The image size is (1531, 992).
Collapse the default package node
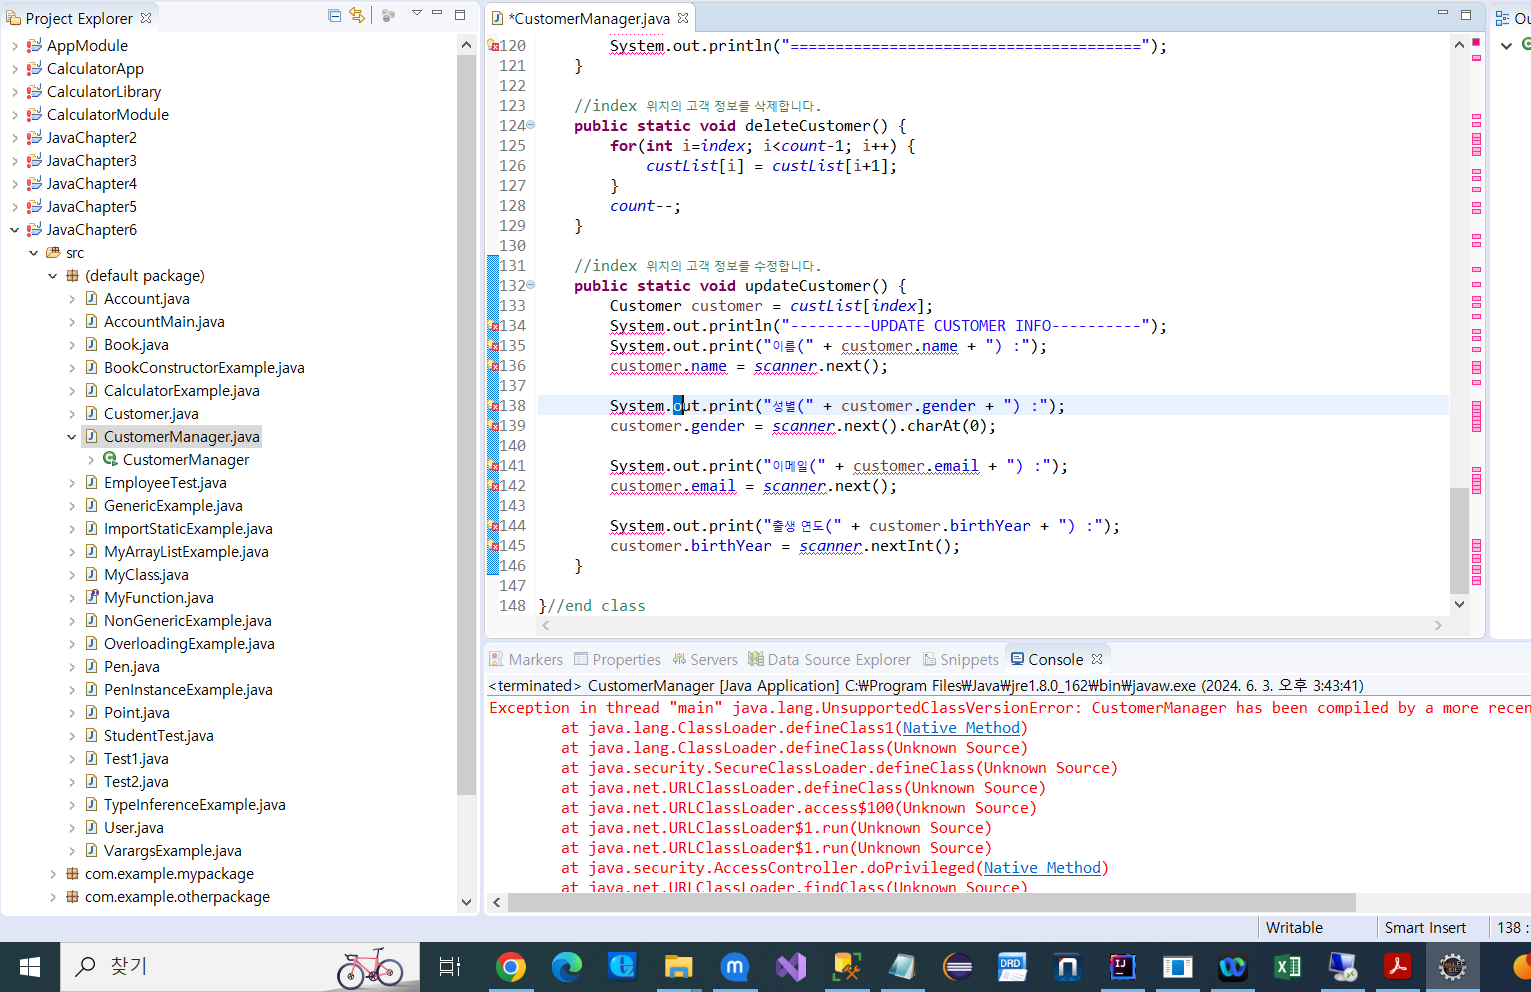tap(52, 276)
